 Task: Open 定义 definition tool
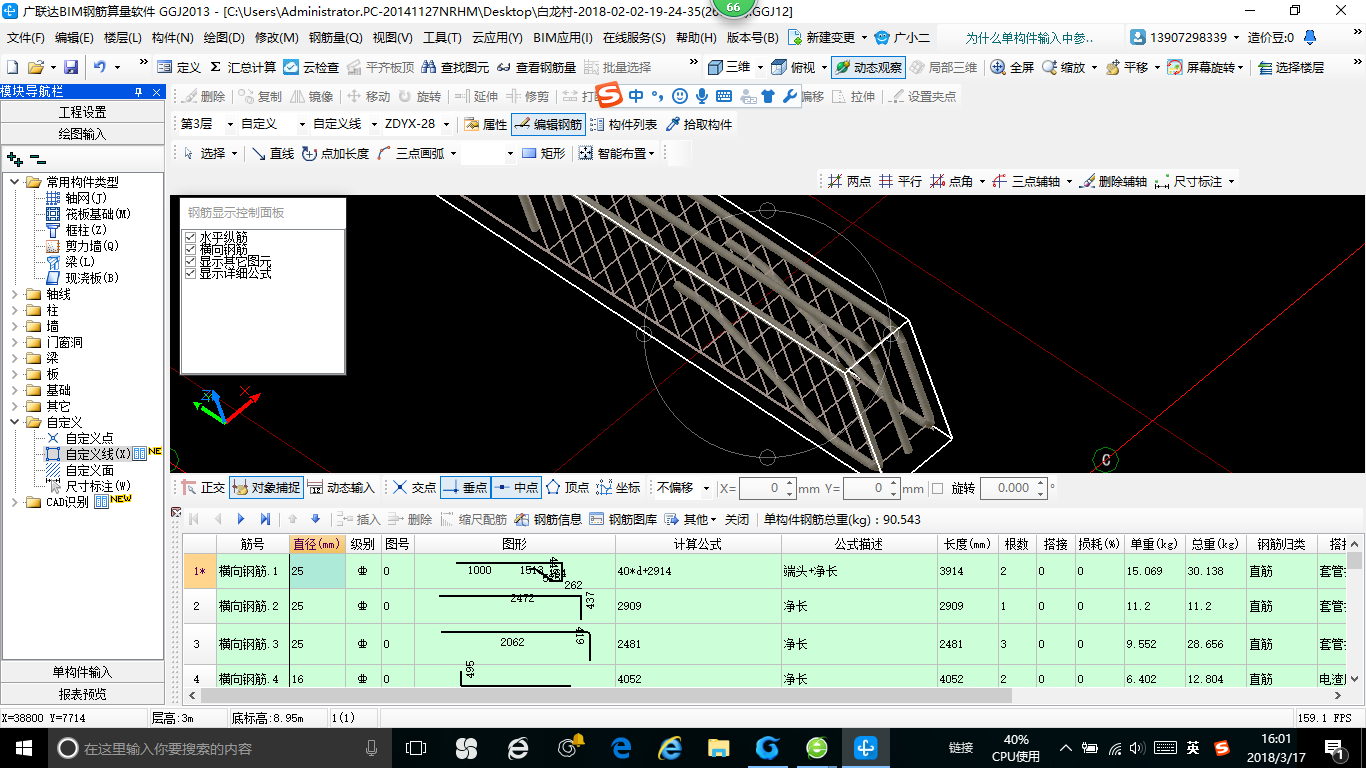[179, 67]
